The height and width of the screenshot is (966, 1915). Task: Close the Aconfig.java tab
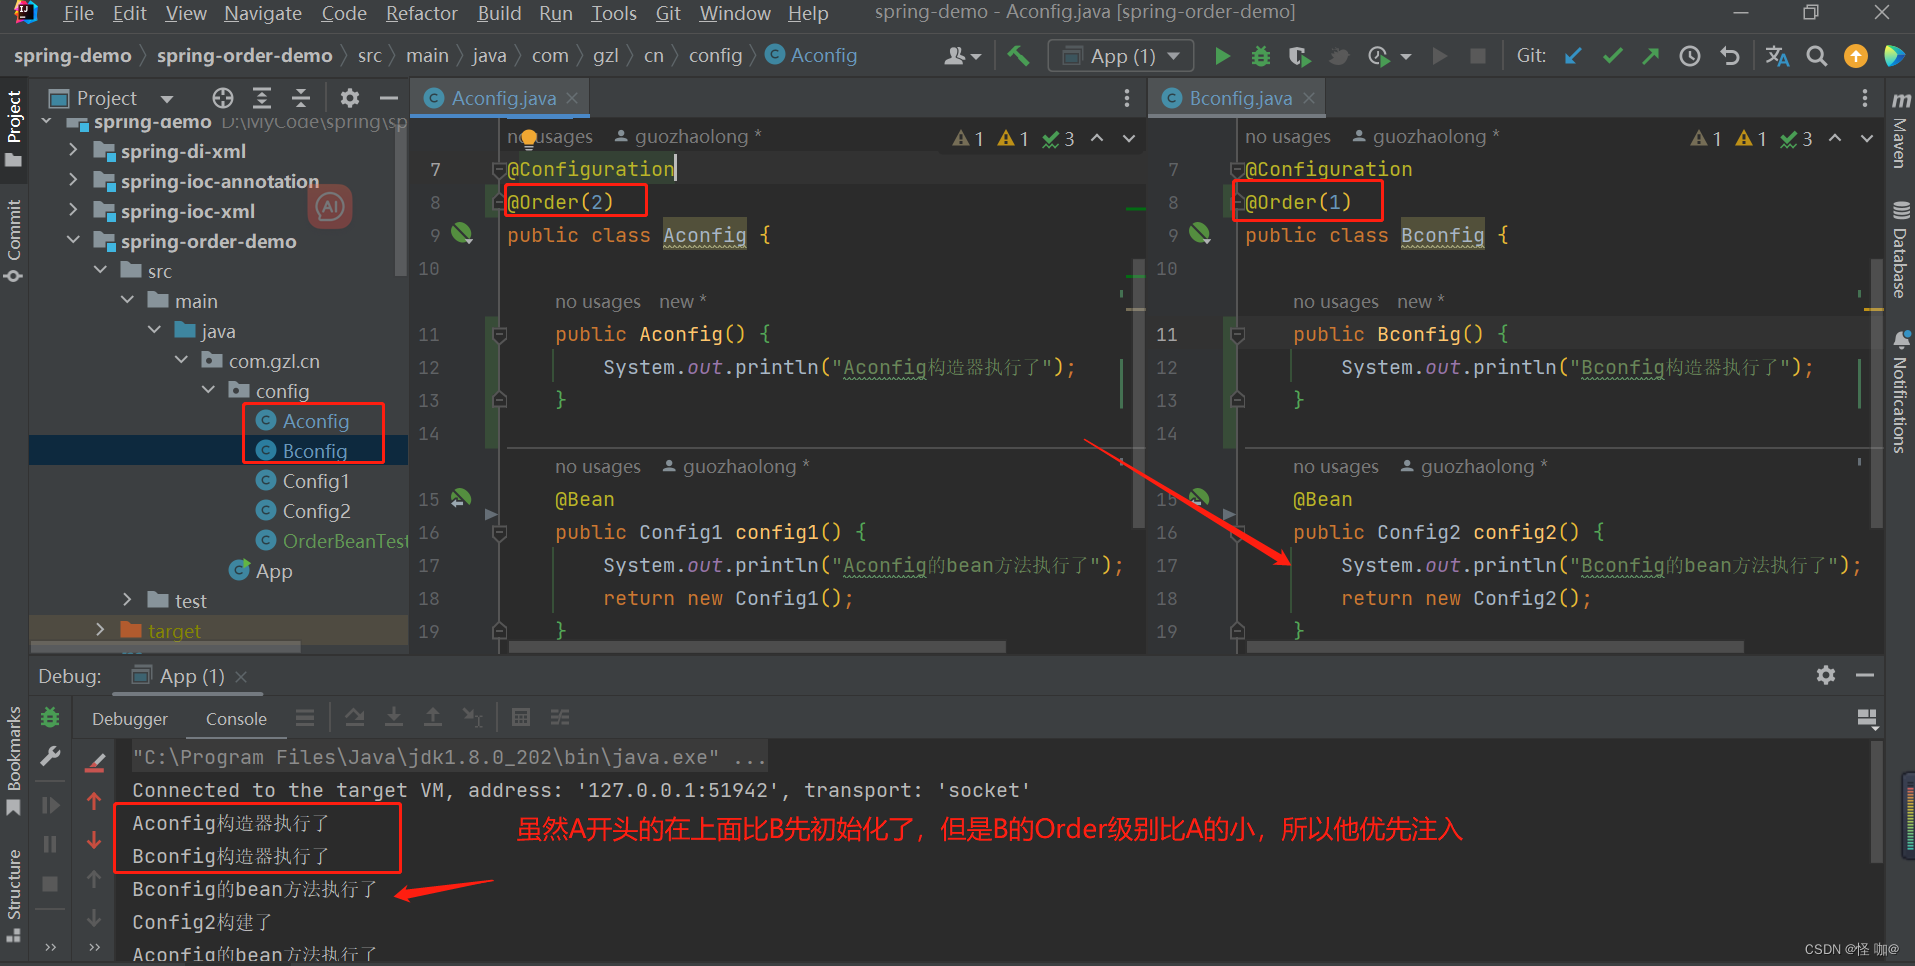[x=572, y=98]
